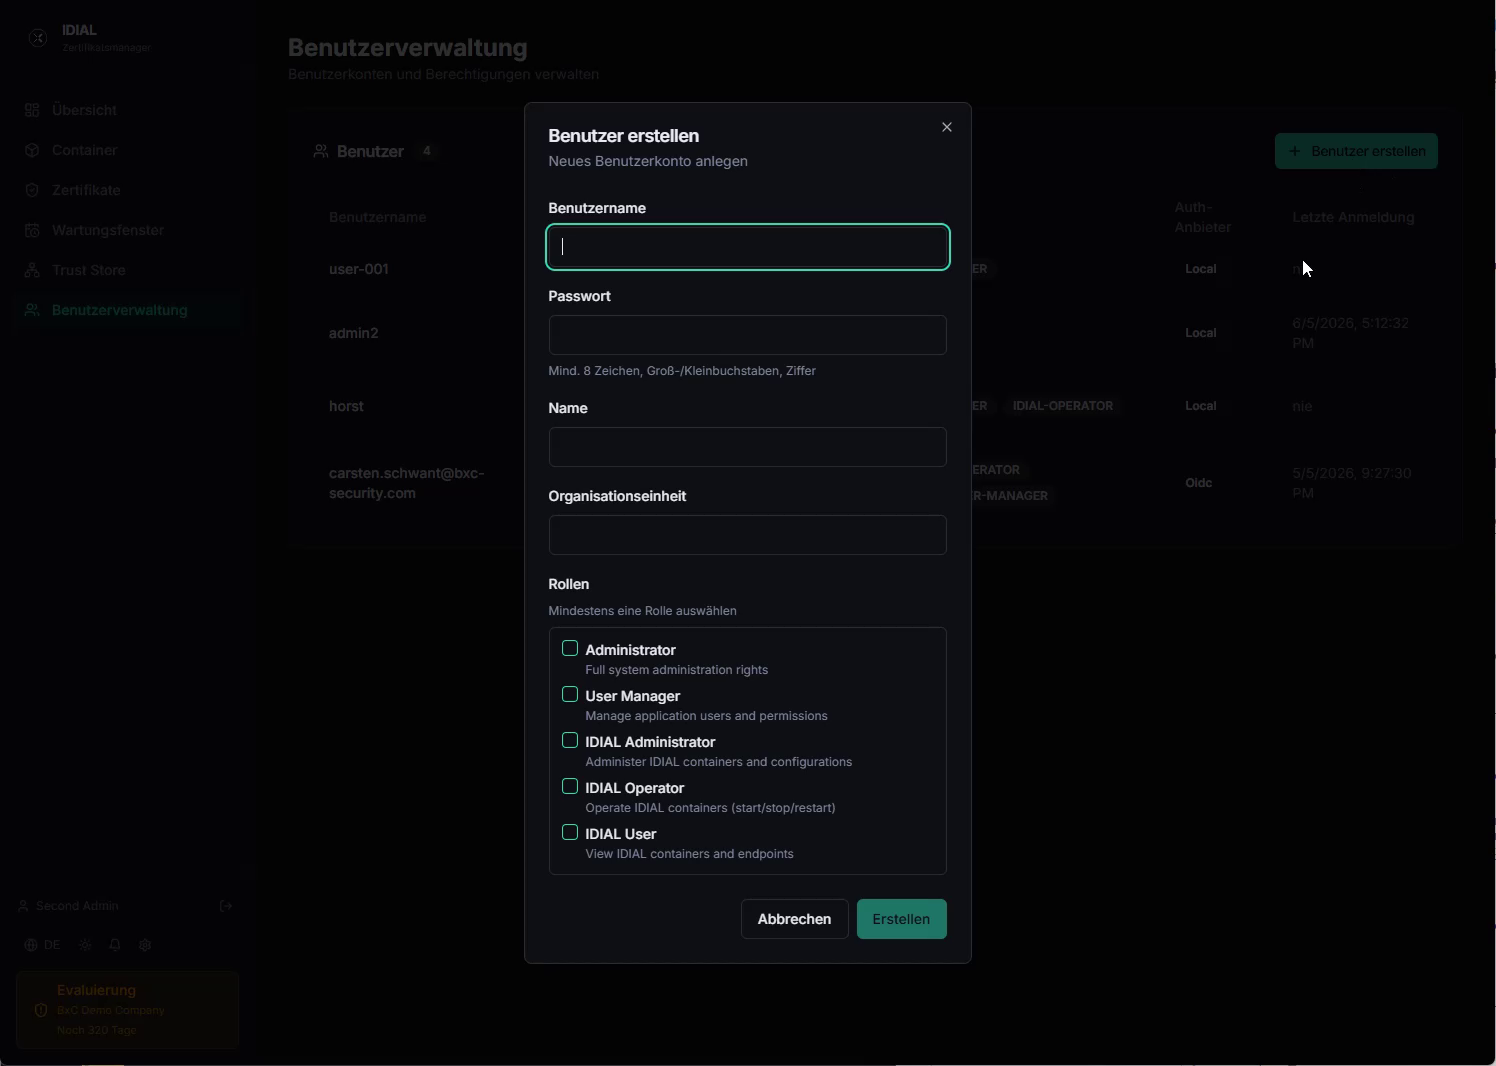Focus the Passwort input field

[747, 335]
